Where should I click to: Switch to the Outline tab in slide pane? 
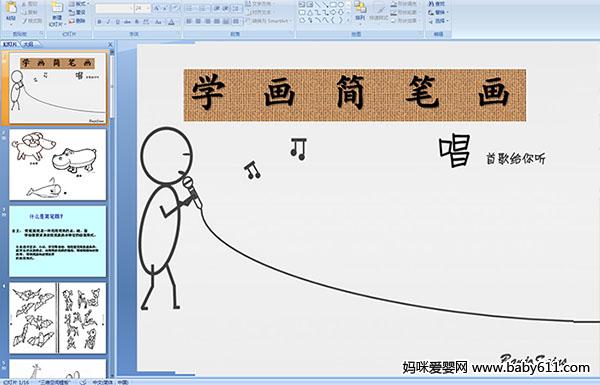(x=28, y=44)
